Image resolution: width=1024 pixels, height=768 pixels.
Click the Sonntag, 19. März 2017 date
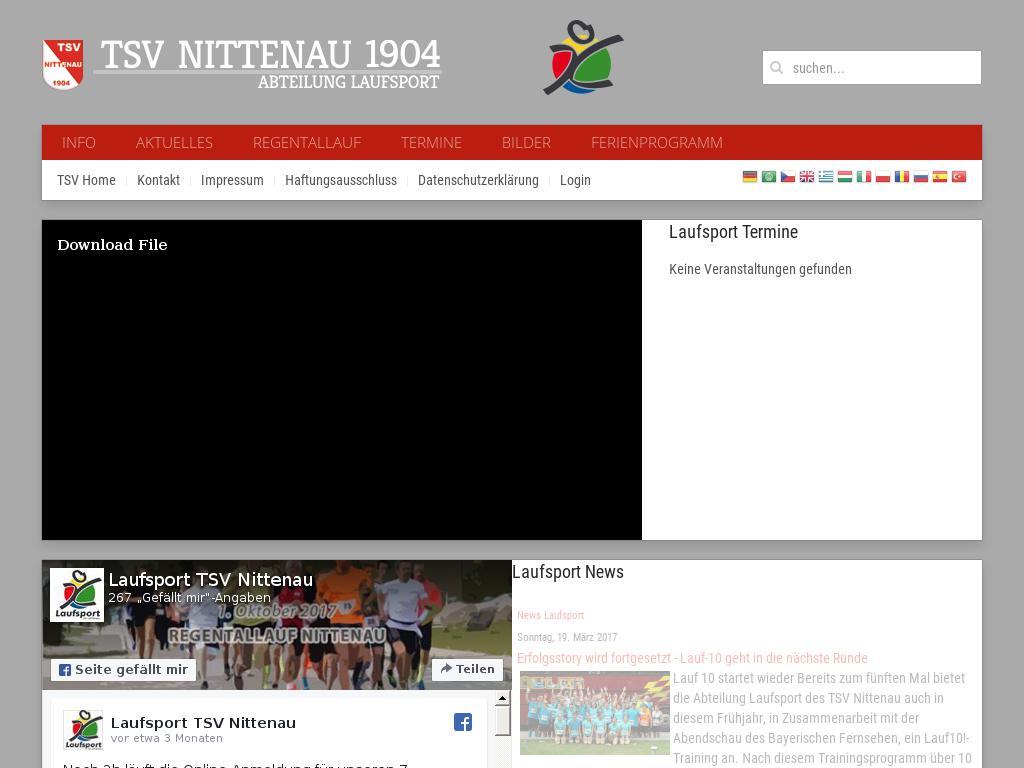tap(567, 637)
